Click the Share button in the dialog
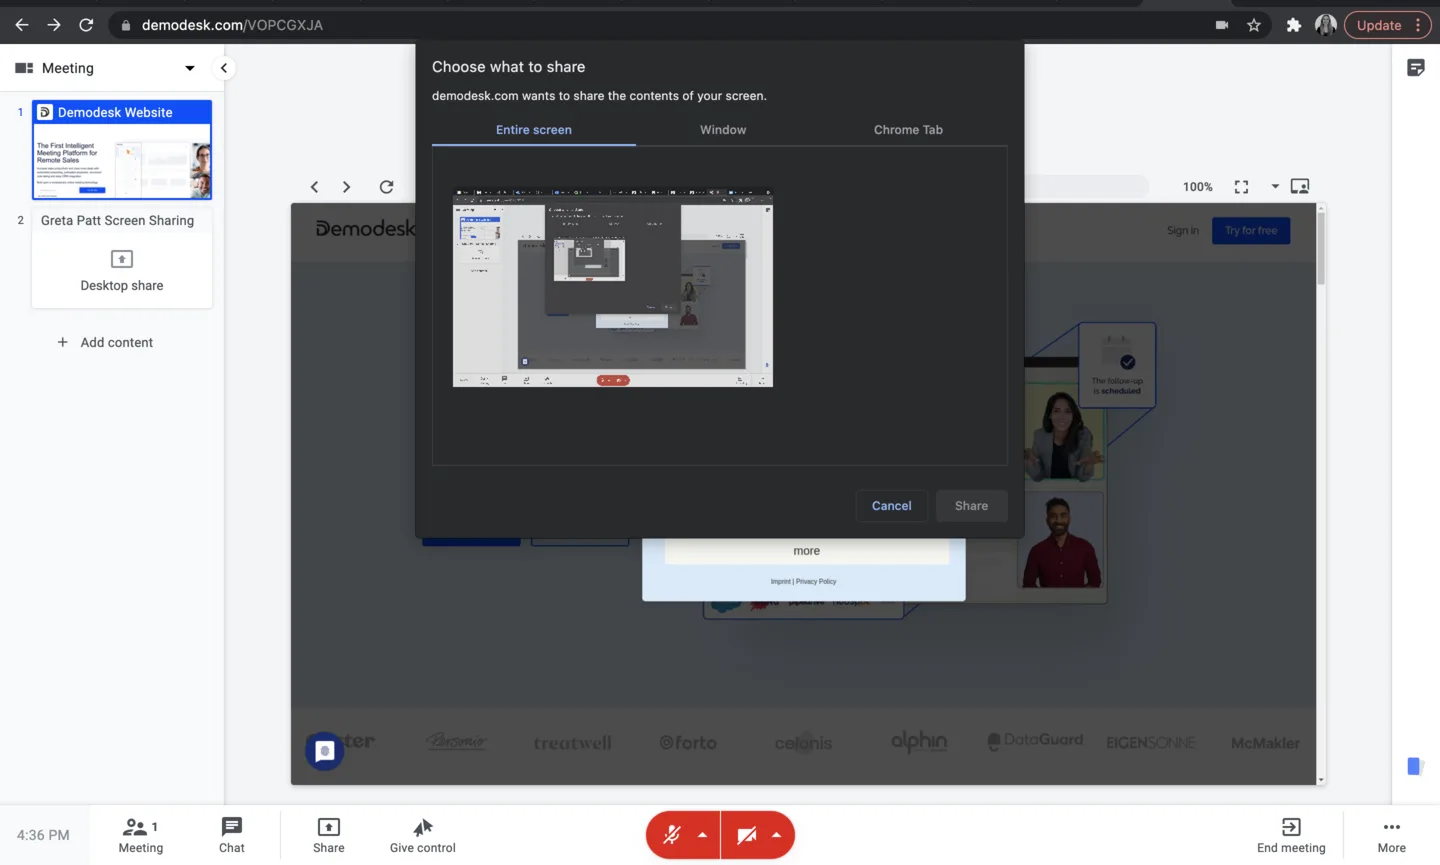1440x865 pixels. tap(971, 506)
